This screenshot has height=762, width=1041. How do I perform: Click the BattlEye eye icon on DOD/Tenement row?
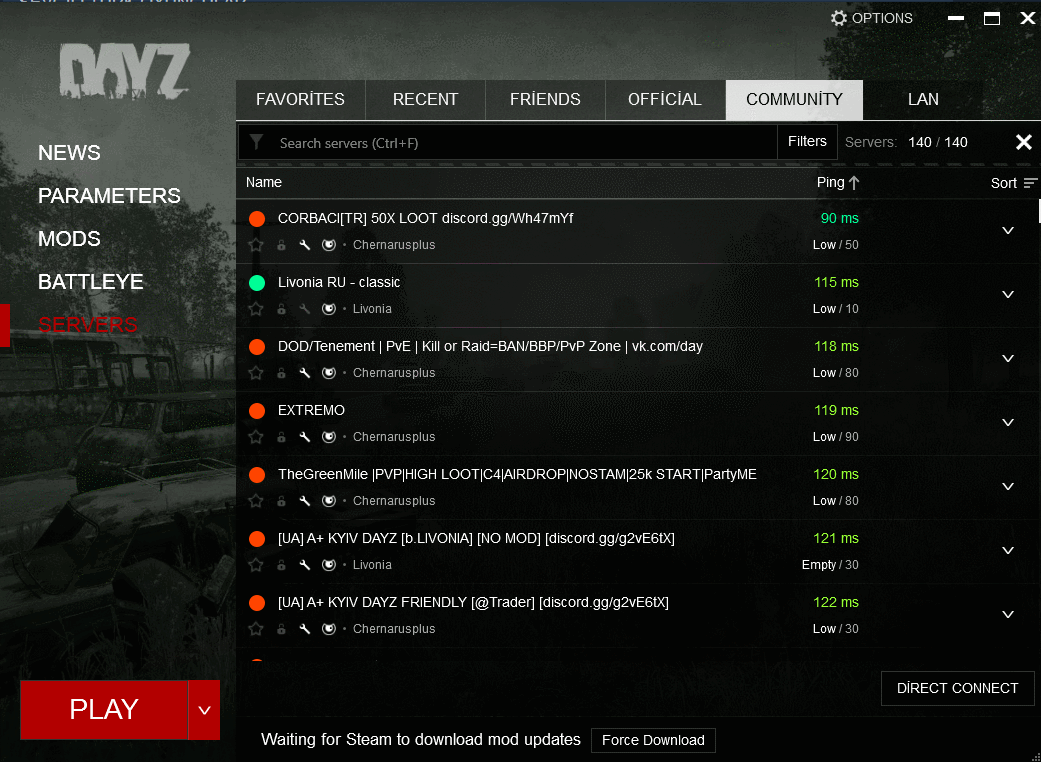[329, 373]
